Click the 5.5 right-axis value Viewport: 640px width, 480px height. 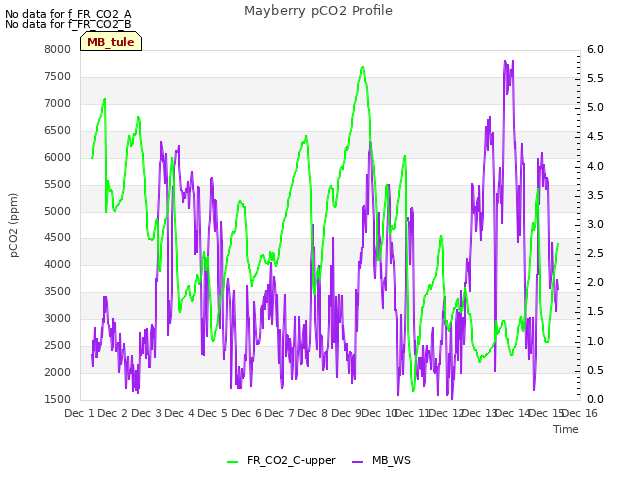[595, 78]
